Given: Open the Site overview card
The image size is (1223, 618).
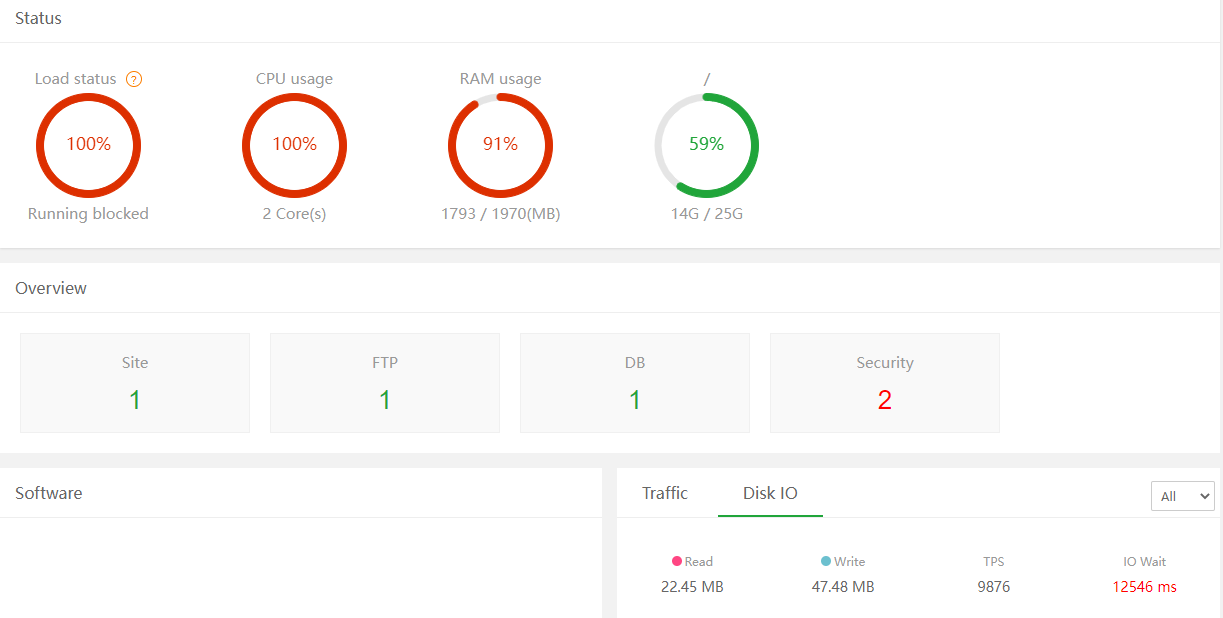Looking at the screenshot, I should pos(135,383).
